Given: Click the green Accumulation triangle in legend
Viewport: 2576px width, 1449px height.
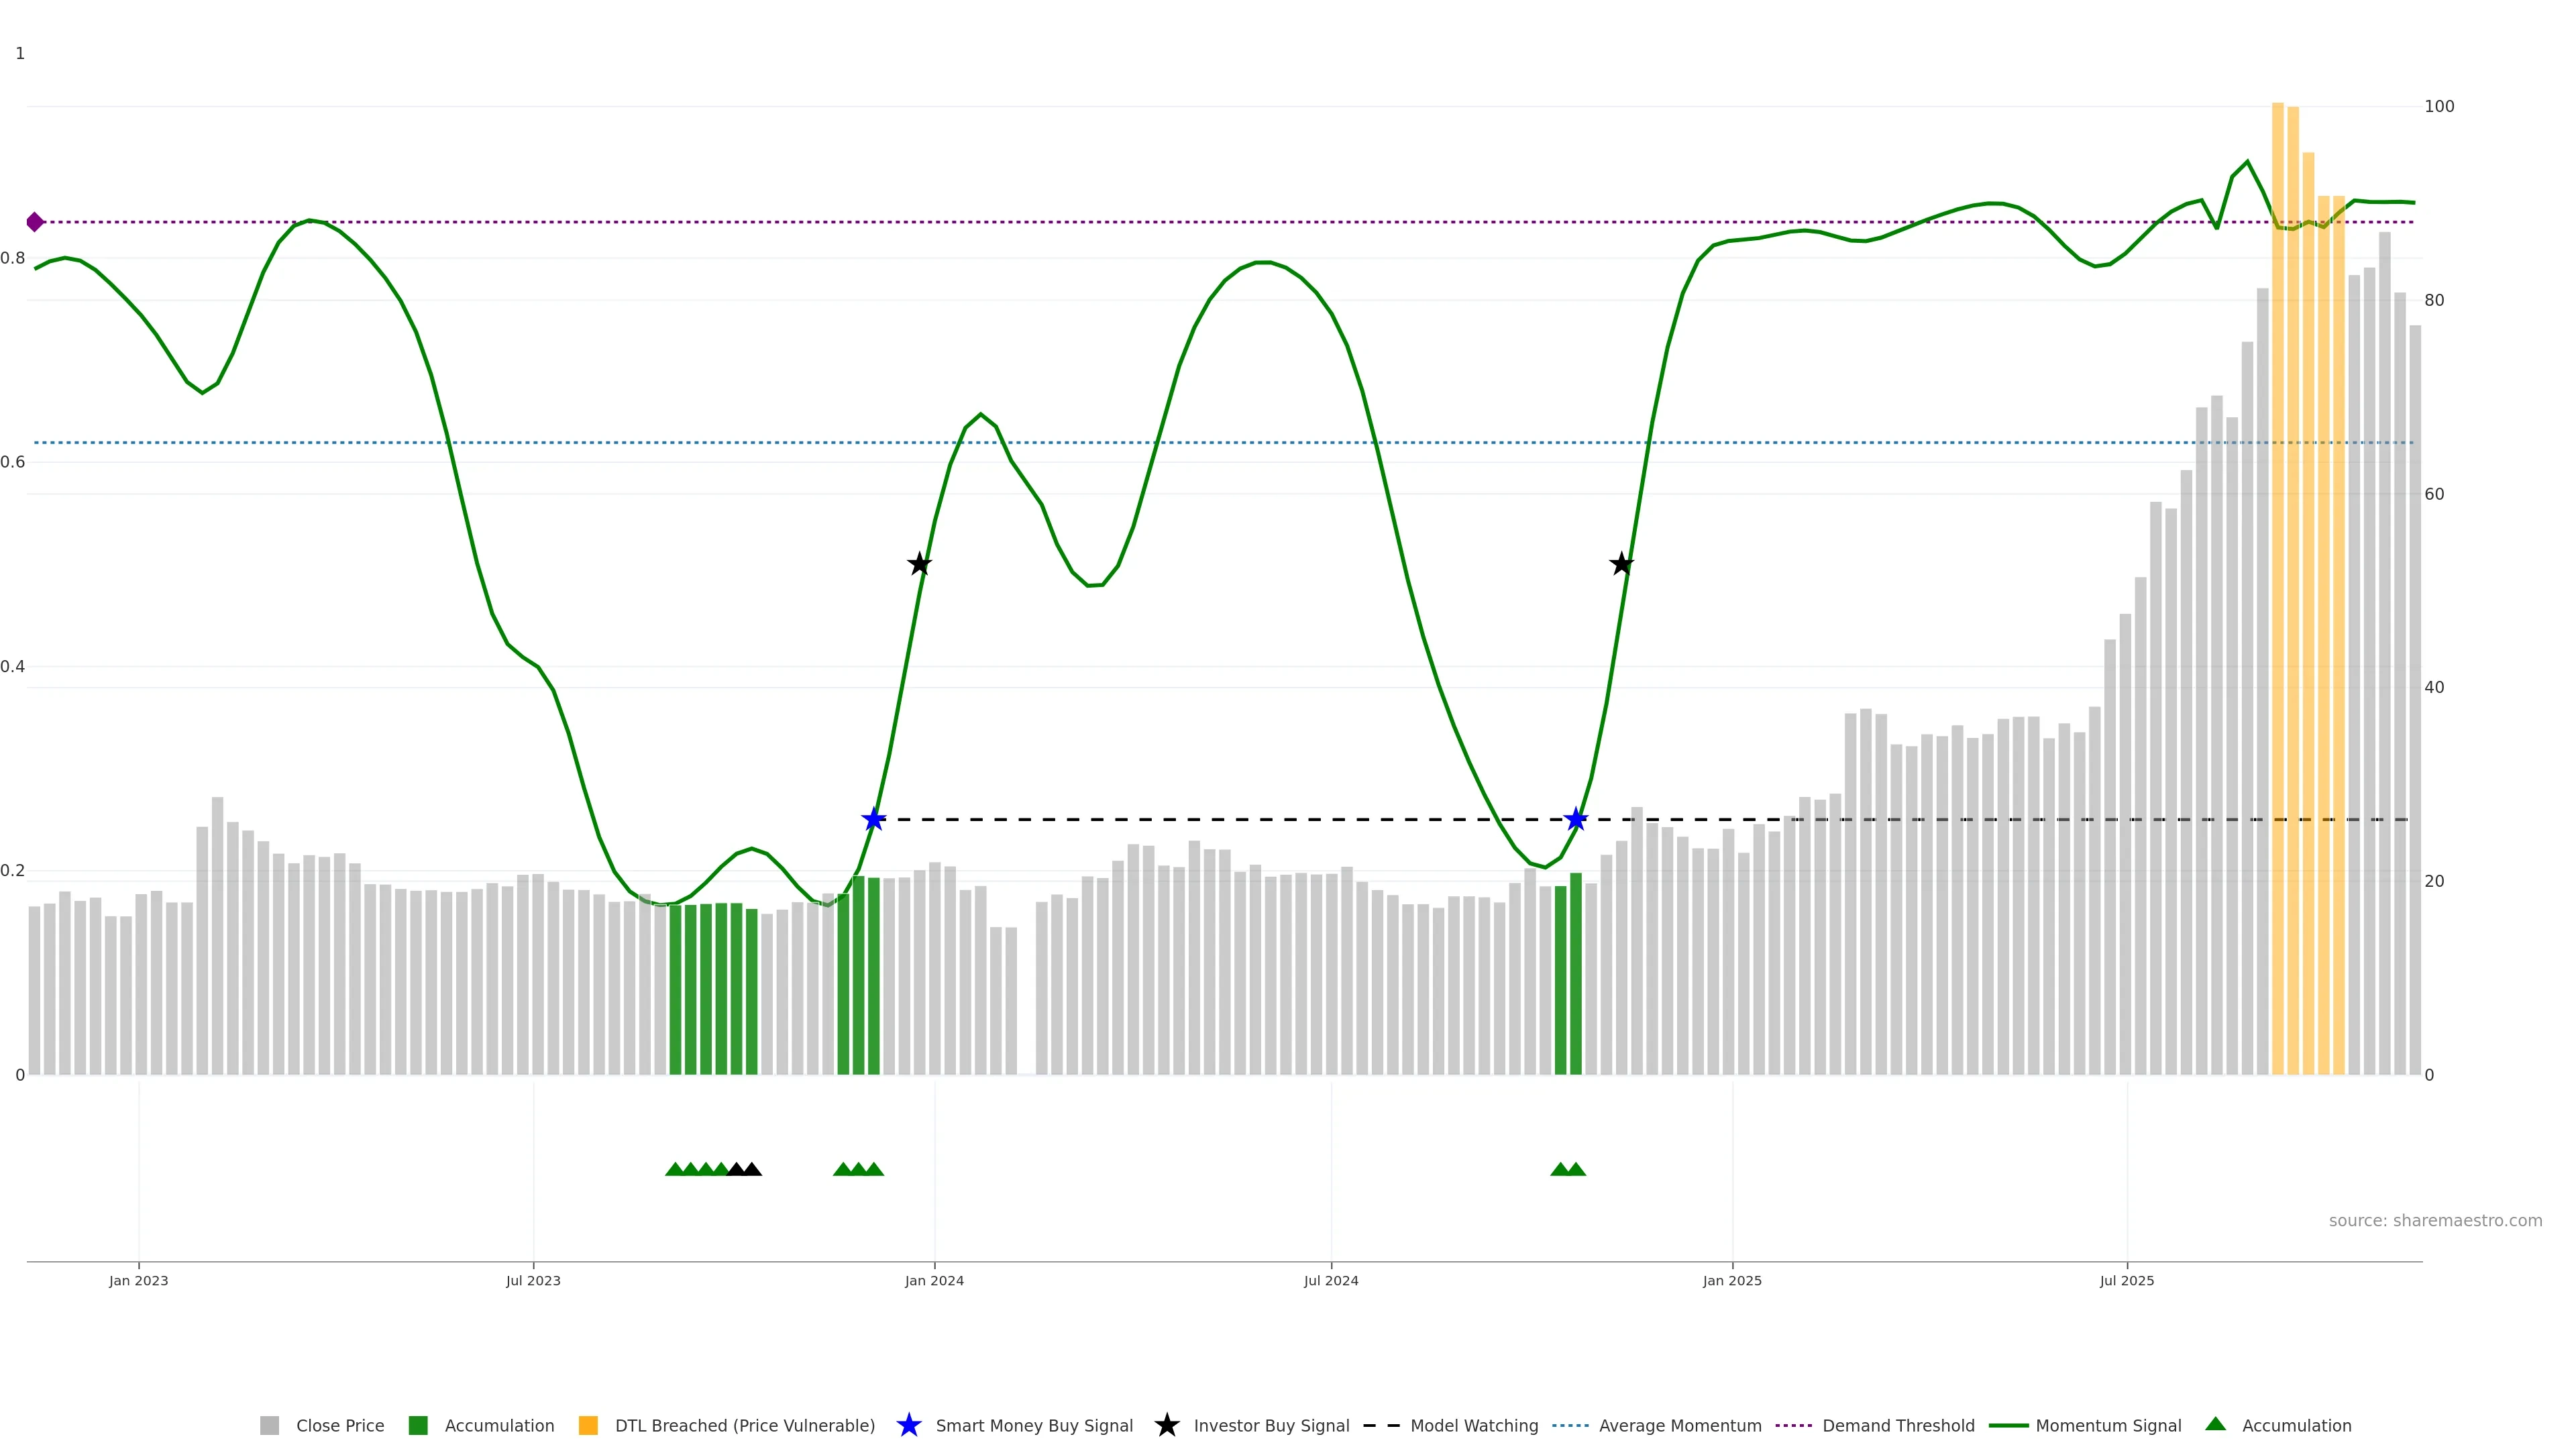Looking at the screenshot, I should click(2215, 1424).
